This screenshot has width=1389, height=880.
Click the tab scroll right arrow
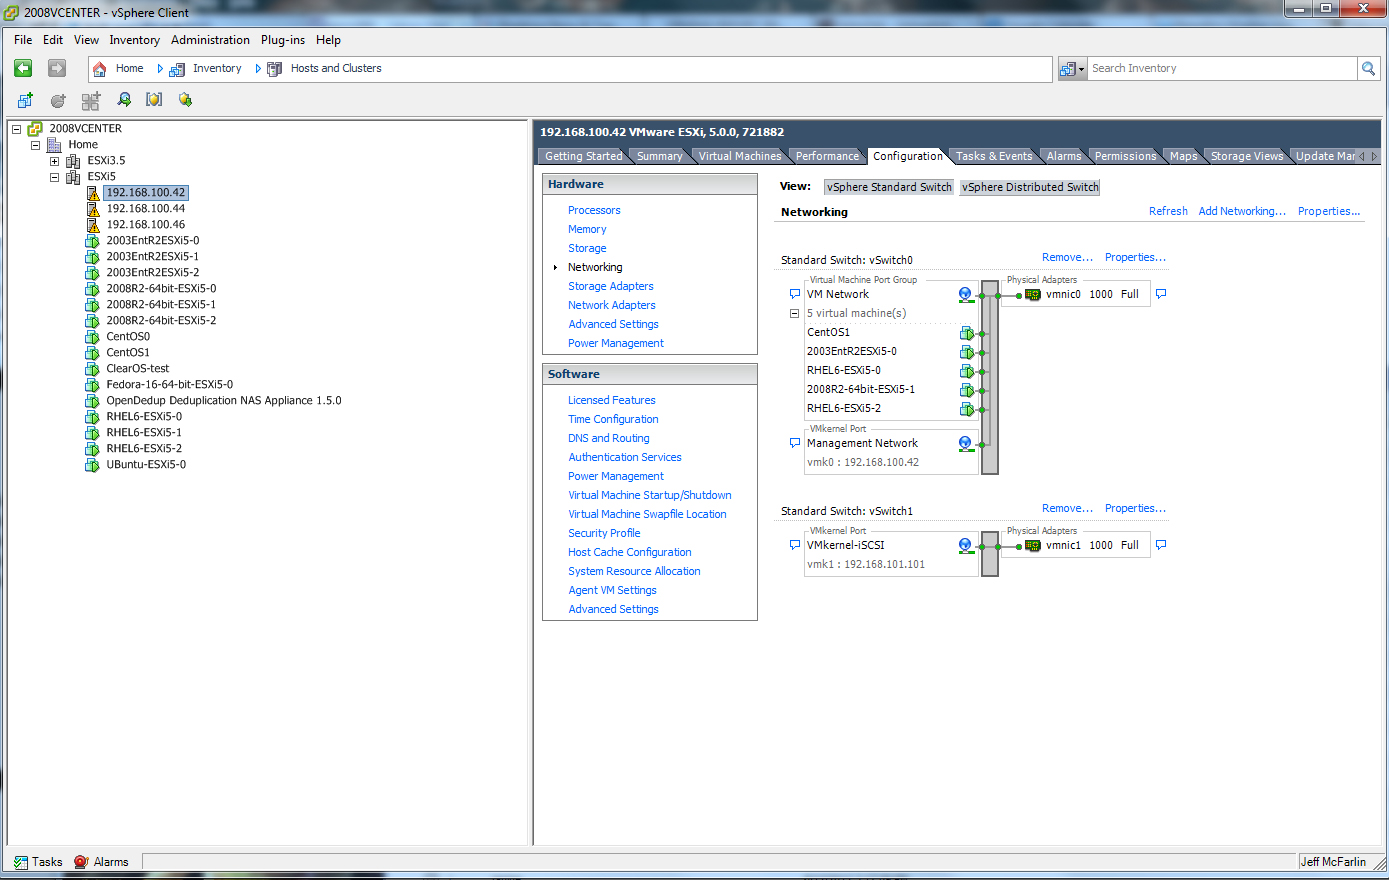click(x=1374, y=157)
